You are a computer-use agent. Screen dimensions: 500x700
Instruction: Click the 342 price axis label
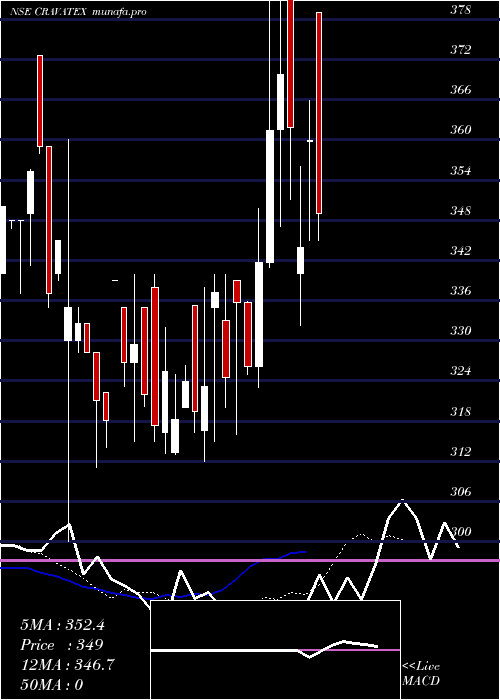(460, 251)
